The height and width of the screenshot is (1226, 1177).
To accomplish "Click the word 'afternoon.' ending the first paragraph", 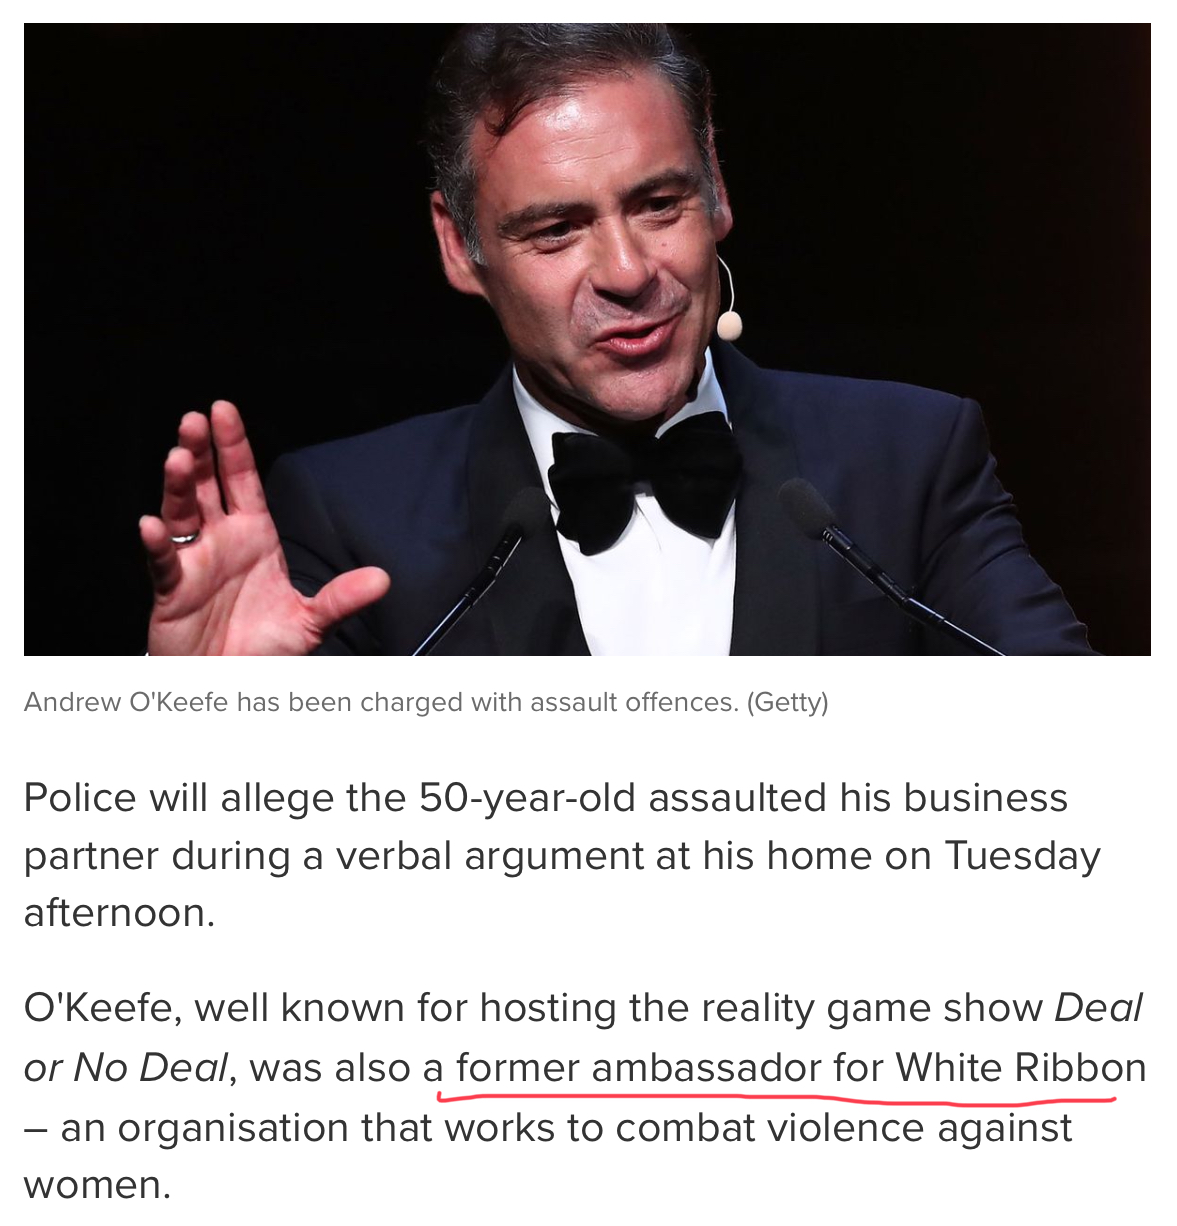I will [x=120, y=913].
